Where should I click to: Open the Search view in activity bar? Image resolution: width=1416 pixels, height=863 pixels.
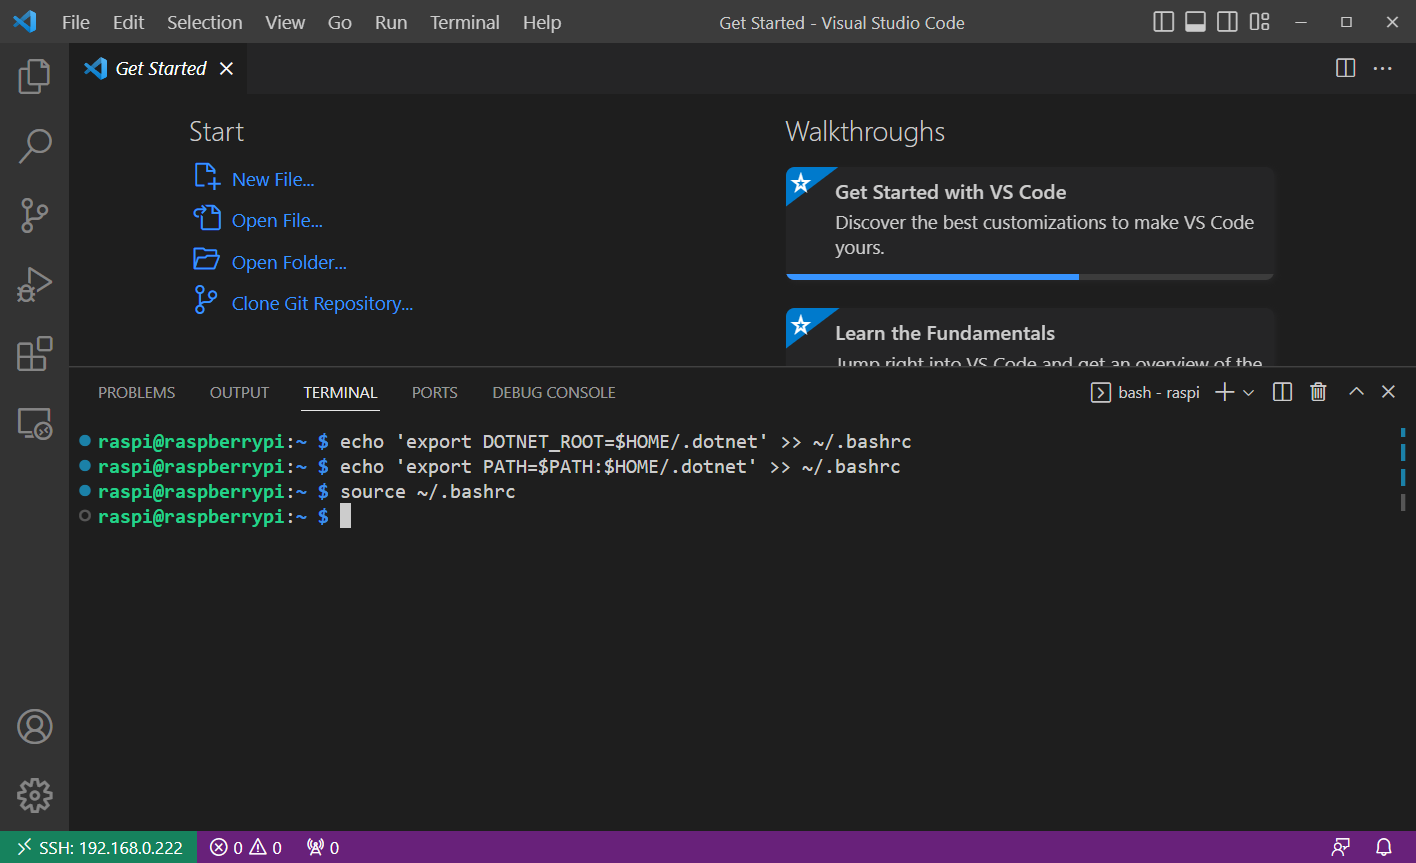[34, 146]
